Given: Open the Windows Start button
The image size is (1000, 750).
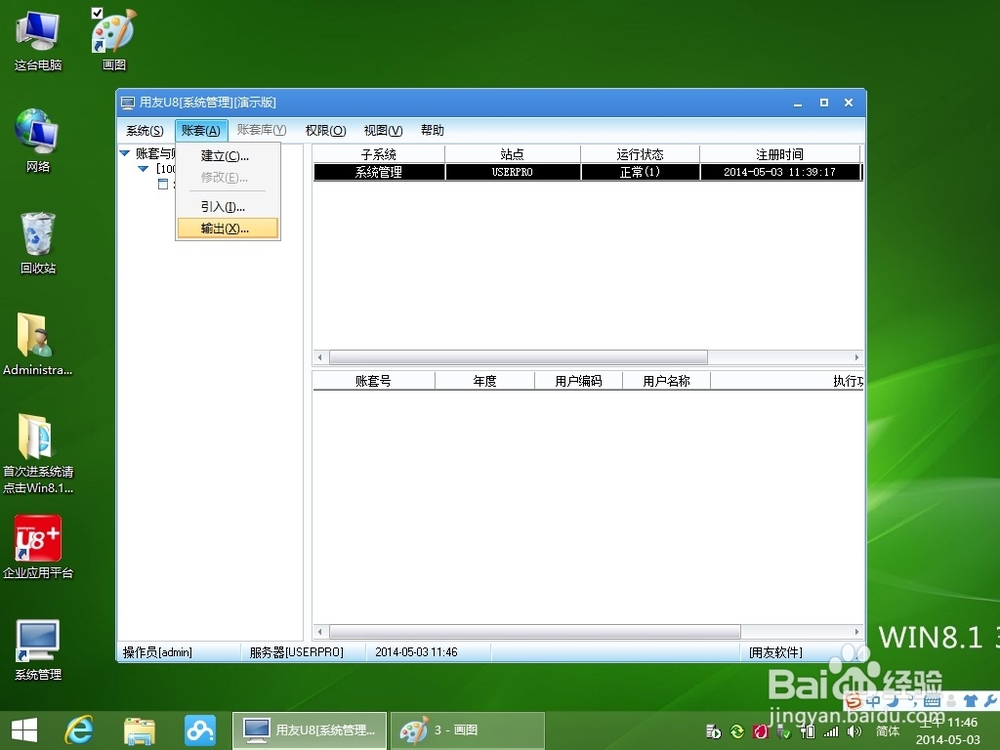Looking at the screenshot, I should (24, 731).
